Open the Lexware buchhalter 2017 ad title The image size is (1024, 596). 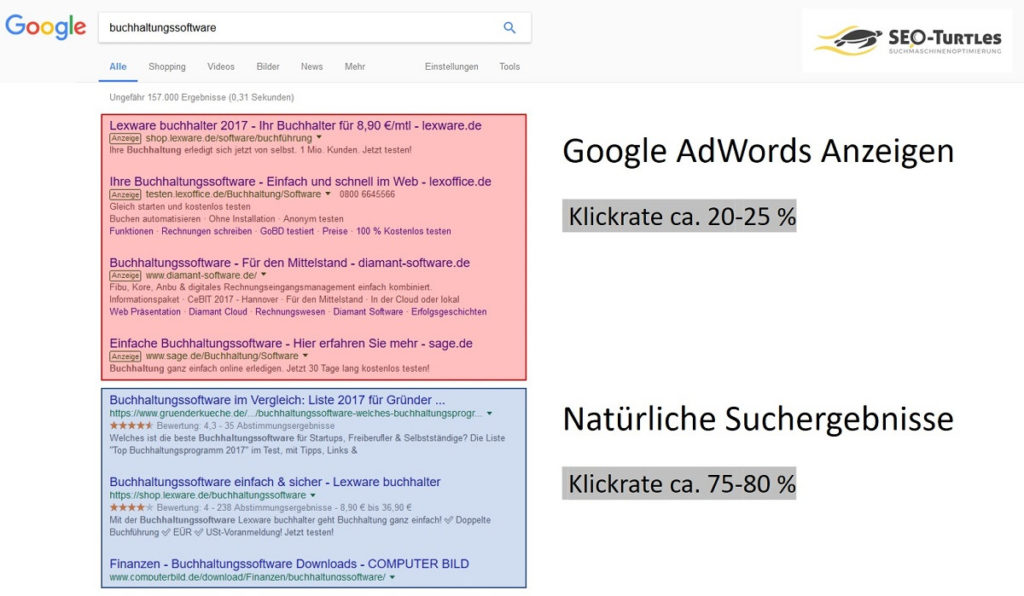point(295,125)
